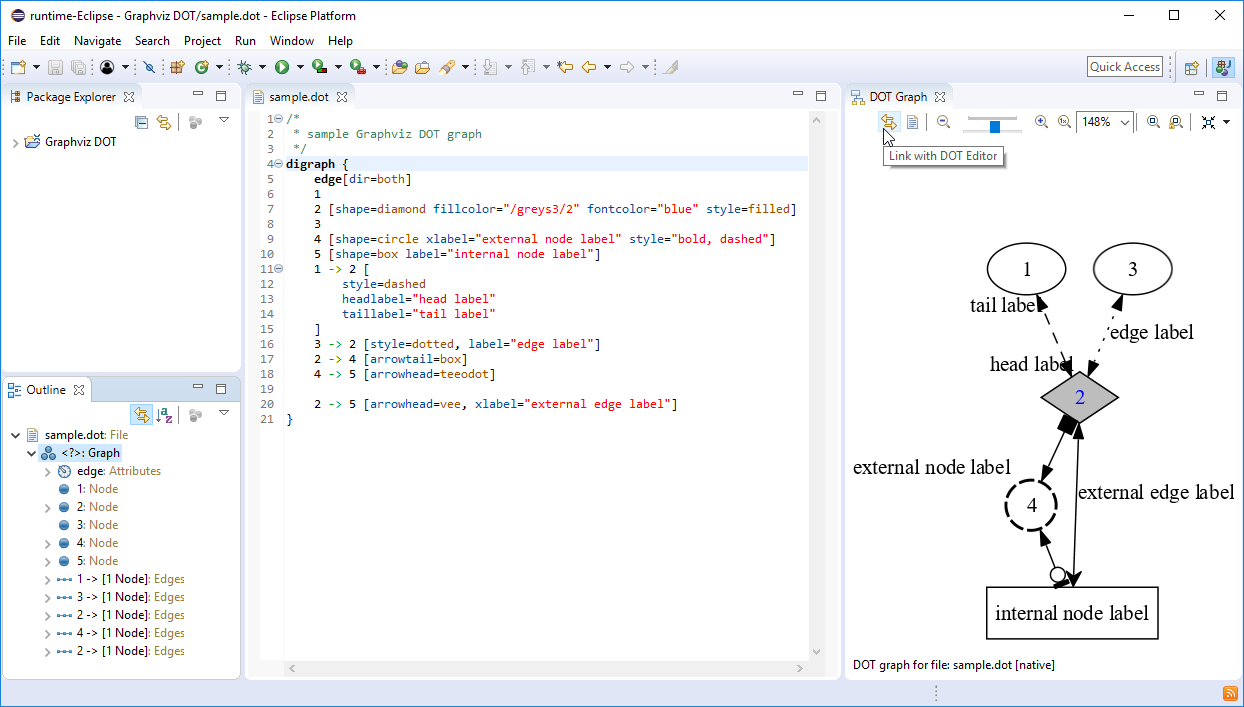
Task: Select "5: Node" in the Outline tree
Action: [97, 561]
